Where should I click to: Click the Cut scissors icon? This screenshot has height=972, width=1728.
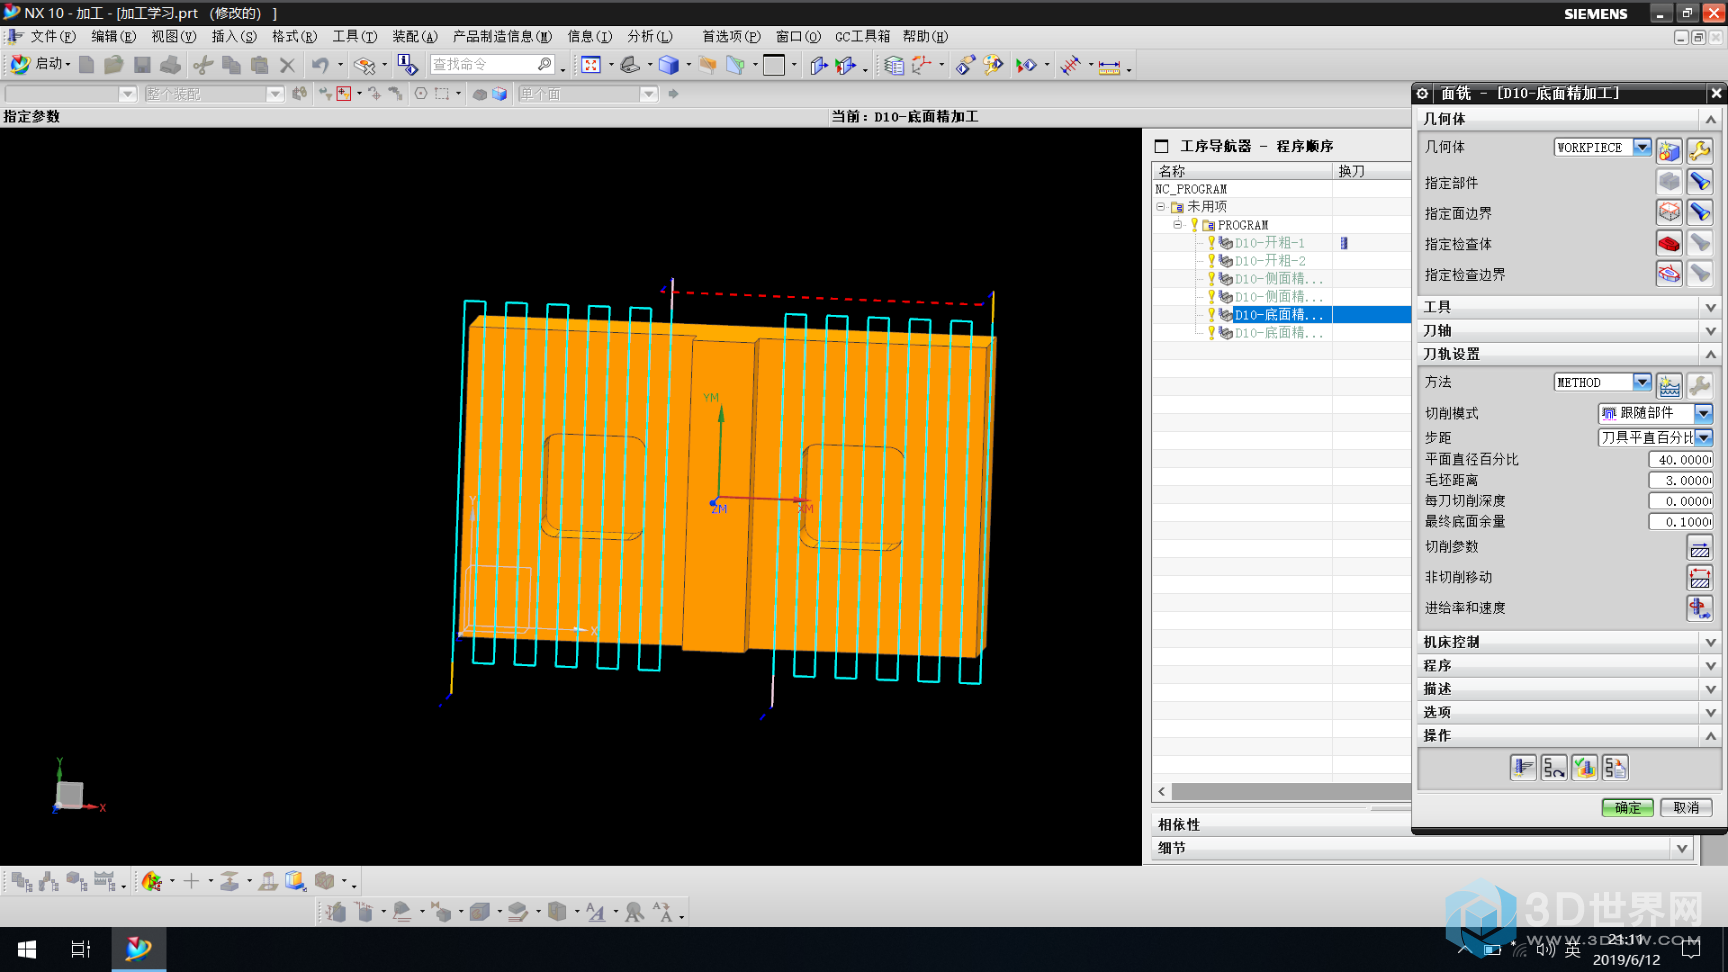(x=203, y=65)
